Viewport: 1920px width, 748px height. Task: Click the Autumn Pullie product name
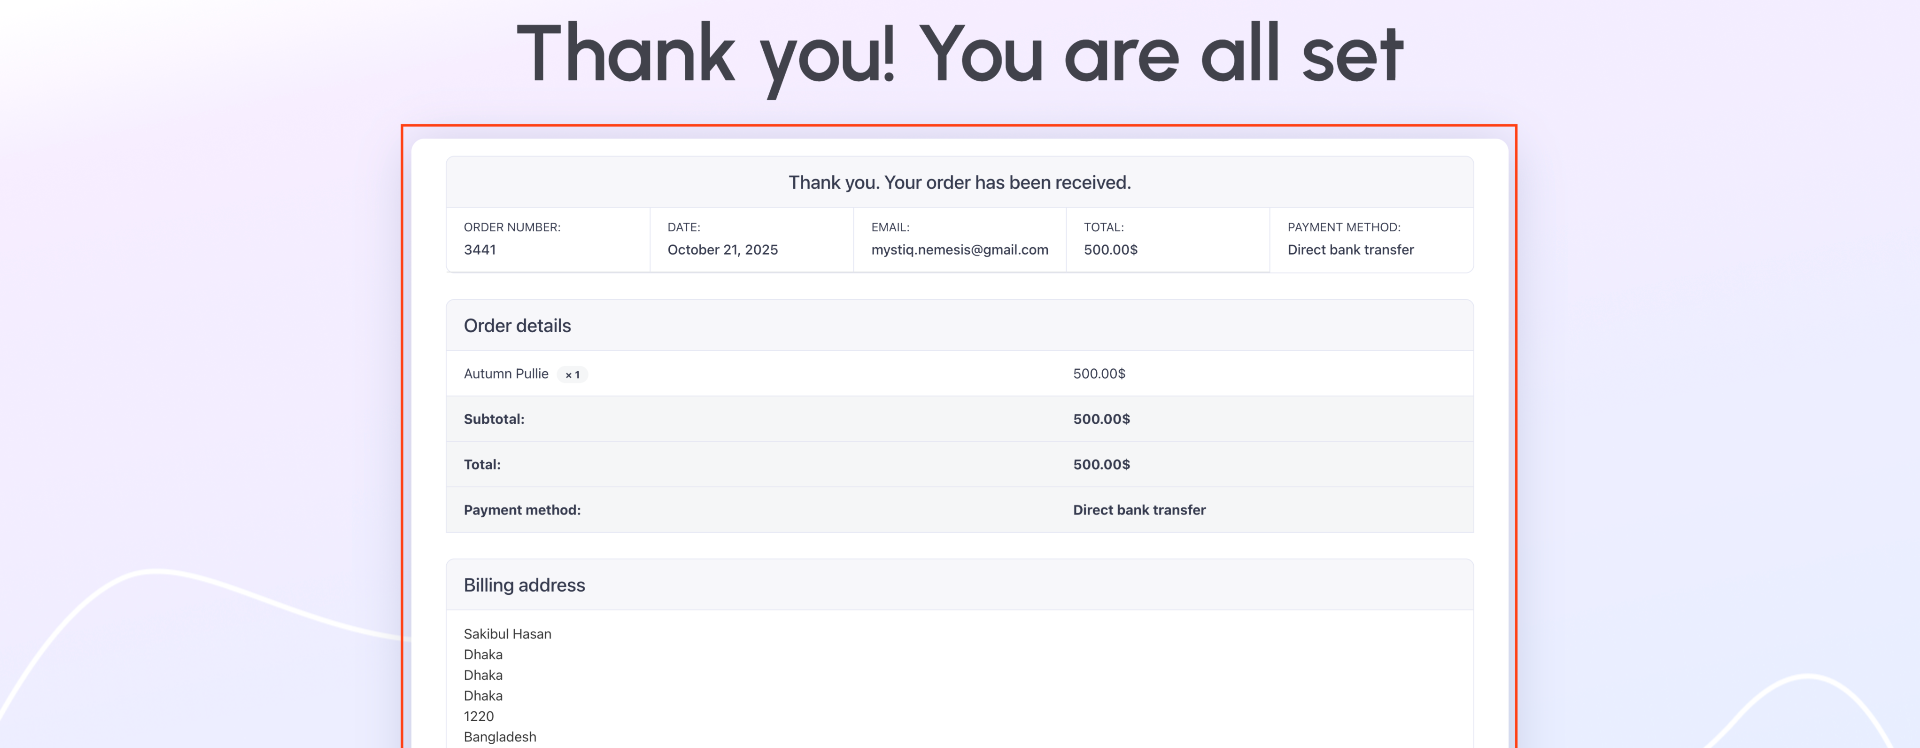point(506,374)
